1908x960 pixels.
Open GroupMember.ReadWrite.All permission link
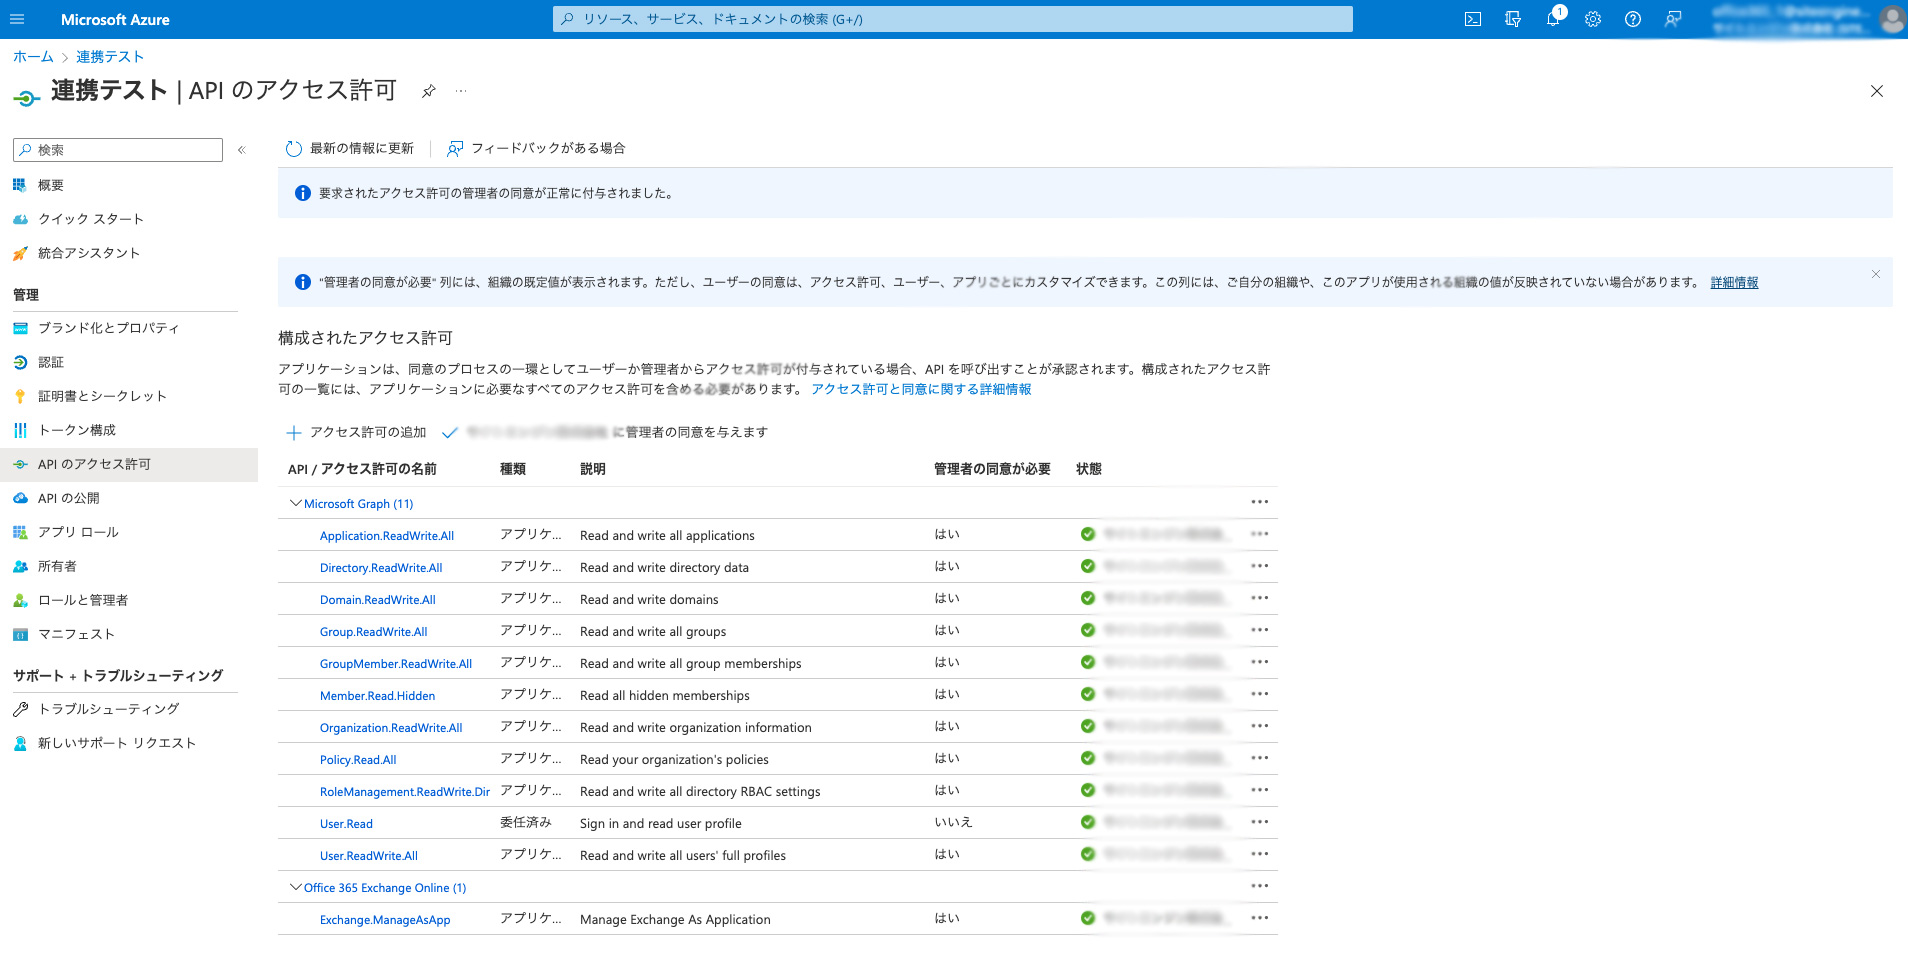pos(396,664)
